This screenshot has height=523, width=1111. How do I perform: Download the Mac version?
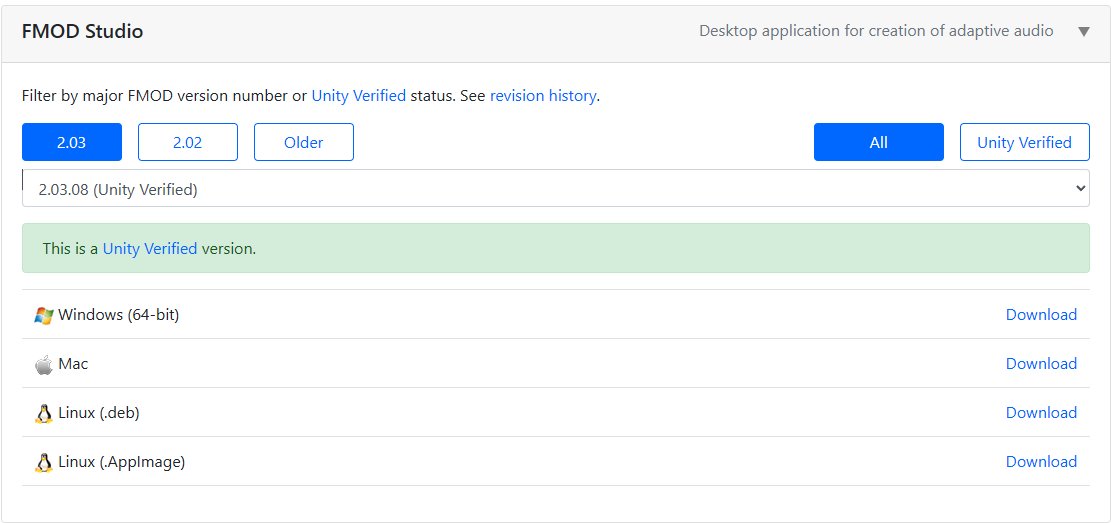pos(1042,364)
